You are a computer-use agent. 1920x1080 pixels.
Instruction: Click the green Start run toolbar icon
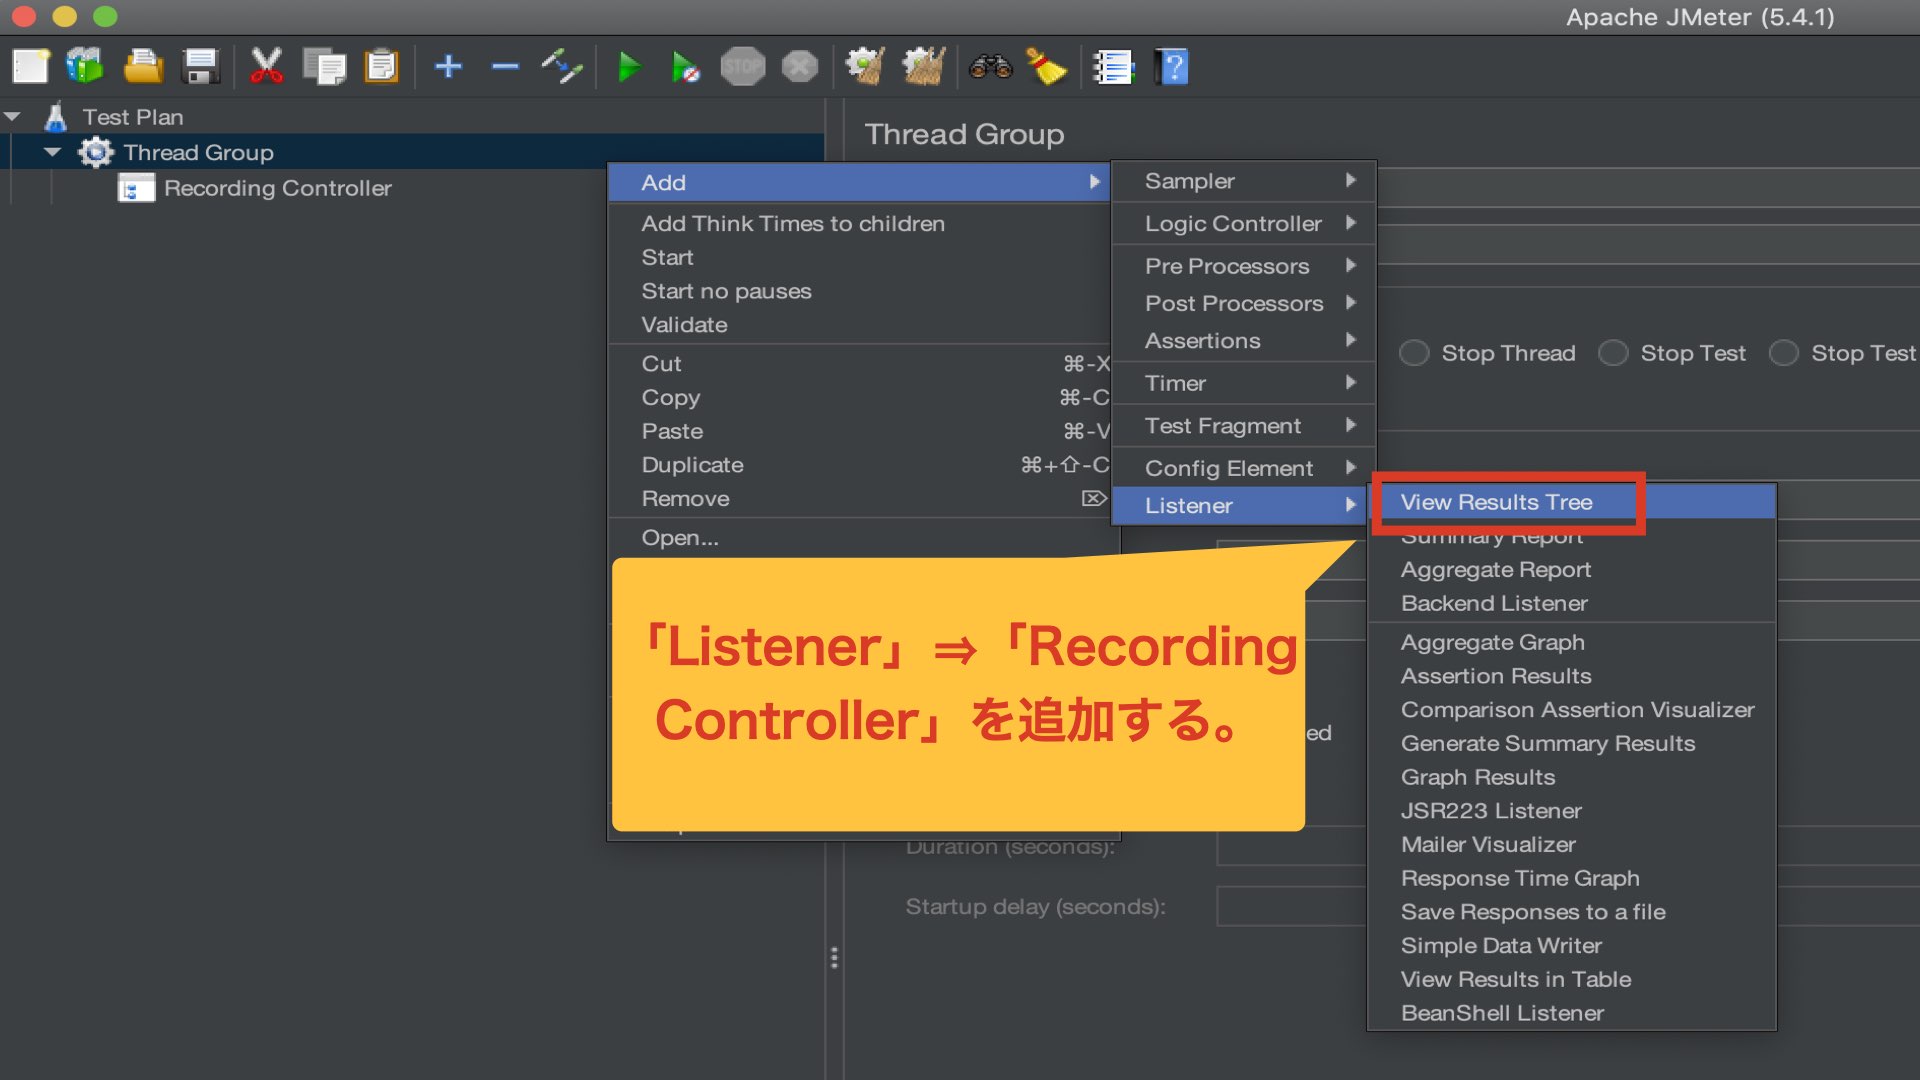click(629, 67)
